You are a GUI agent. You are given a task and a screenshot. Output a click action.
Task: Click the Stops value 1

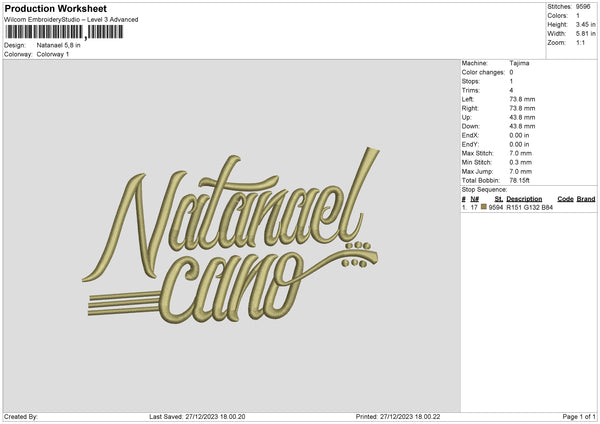point(511,82)
